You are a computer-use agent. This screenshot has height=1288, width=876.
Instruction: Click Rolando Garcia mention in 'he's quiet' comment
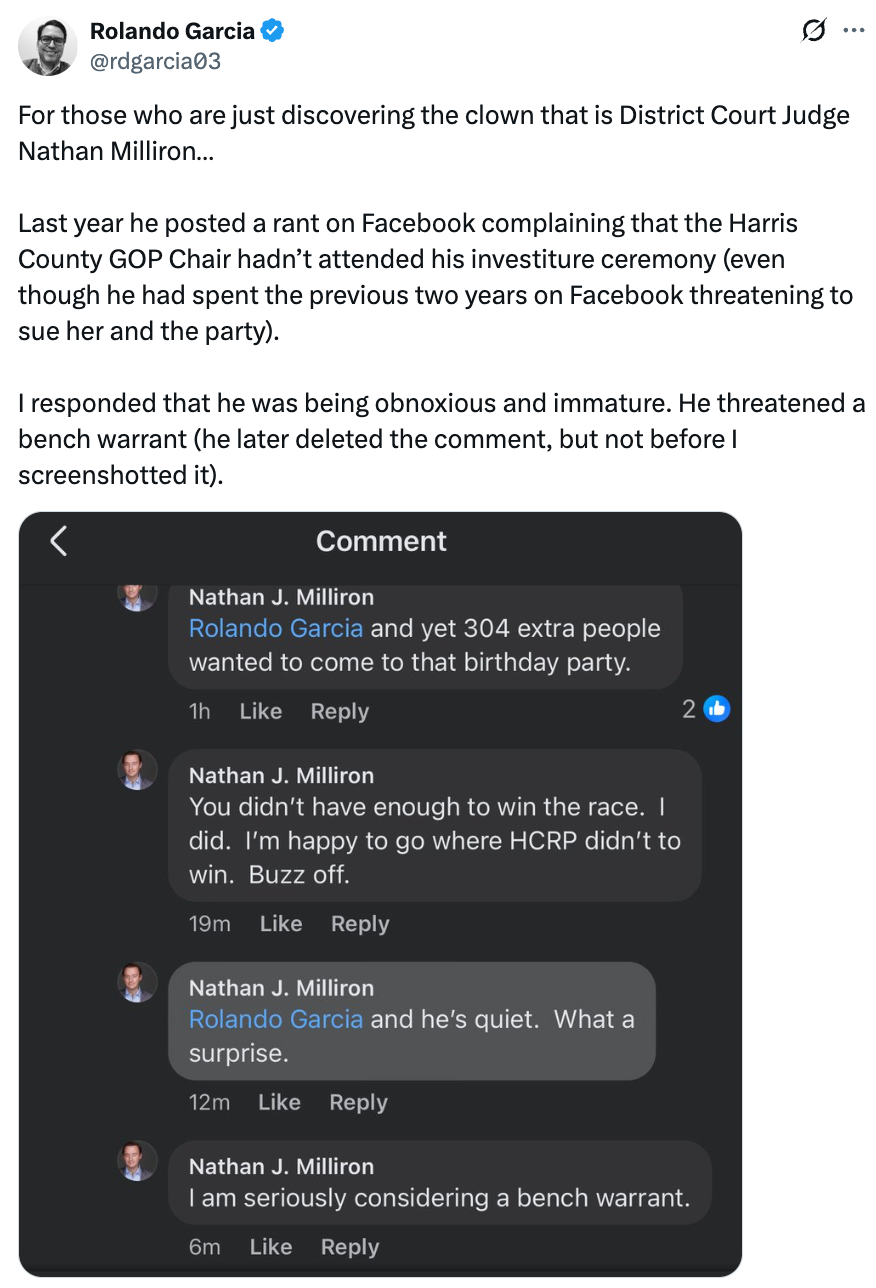[276, 1019]
